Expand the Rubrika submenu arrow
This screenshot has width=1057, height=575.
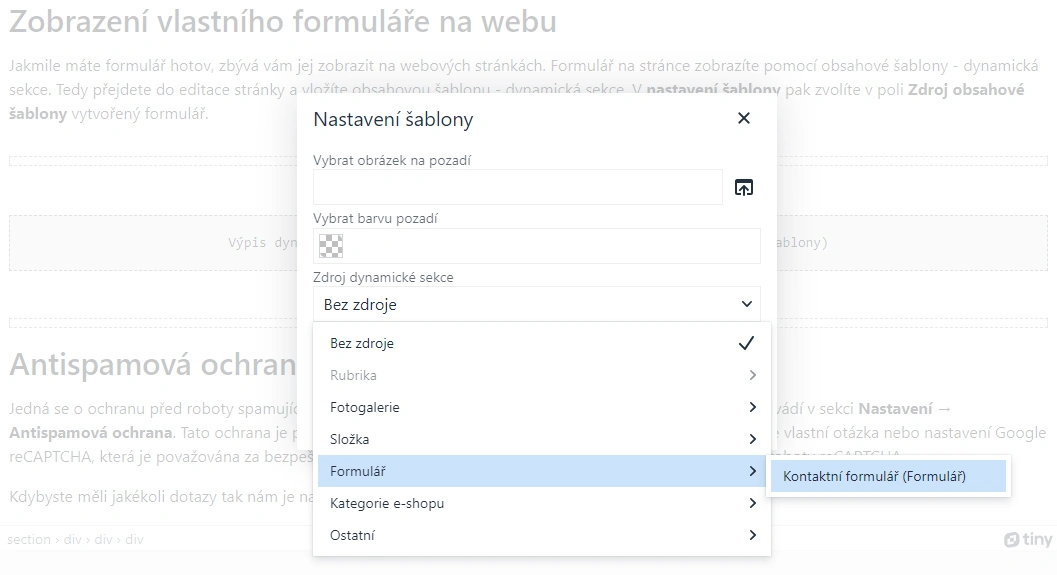point(752,375)
